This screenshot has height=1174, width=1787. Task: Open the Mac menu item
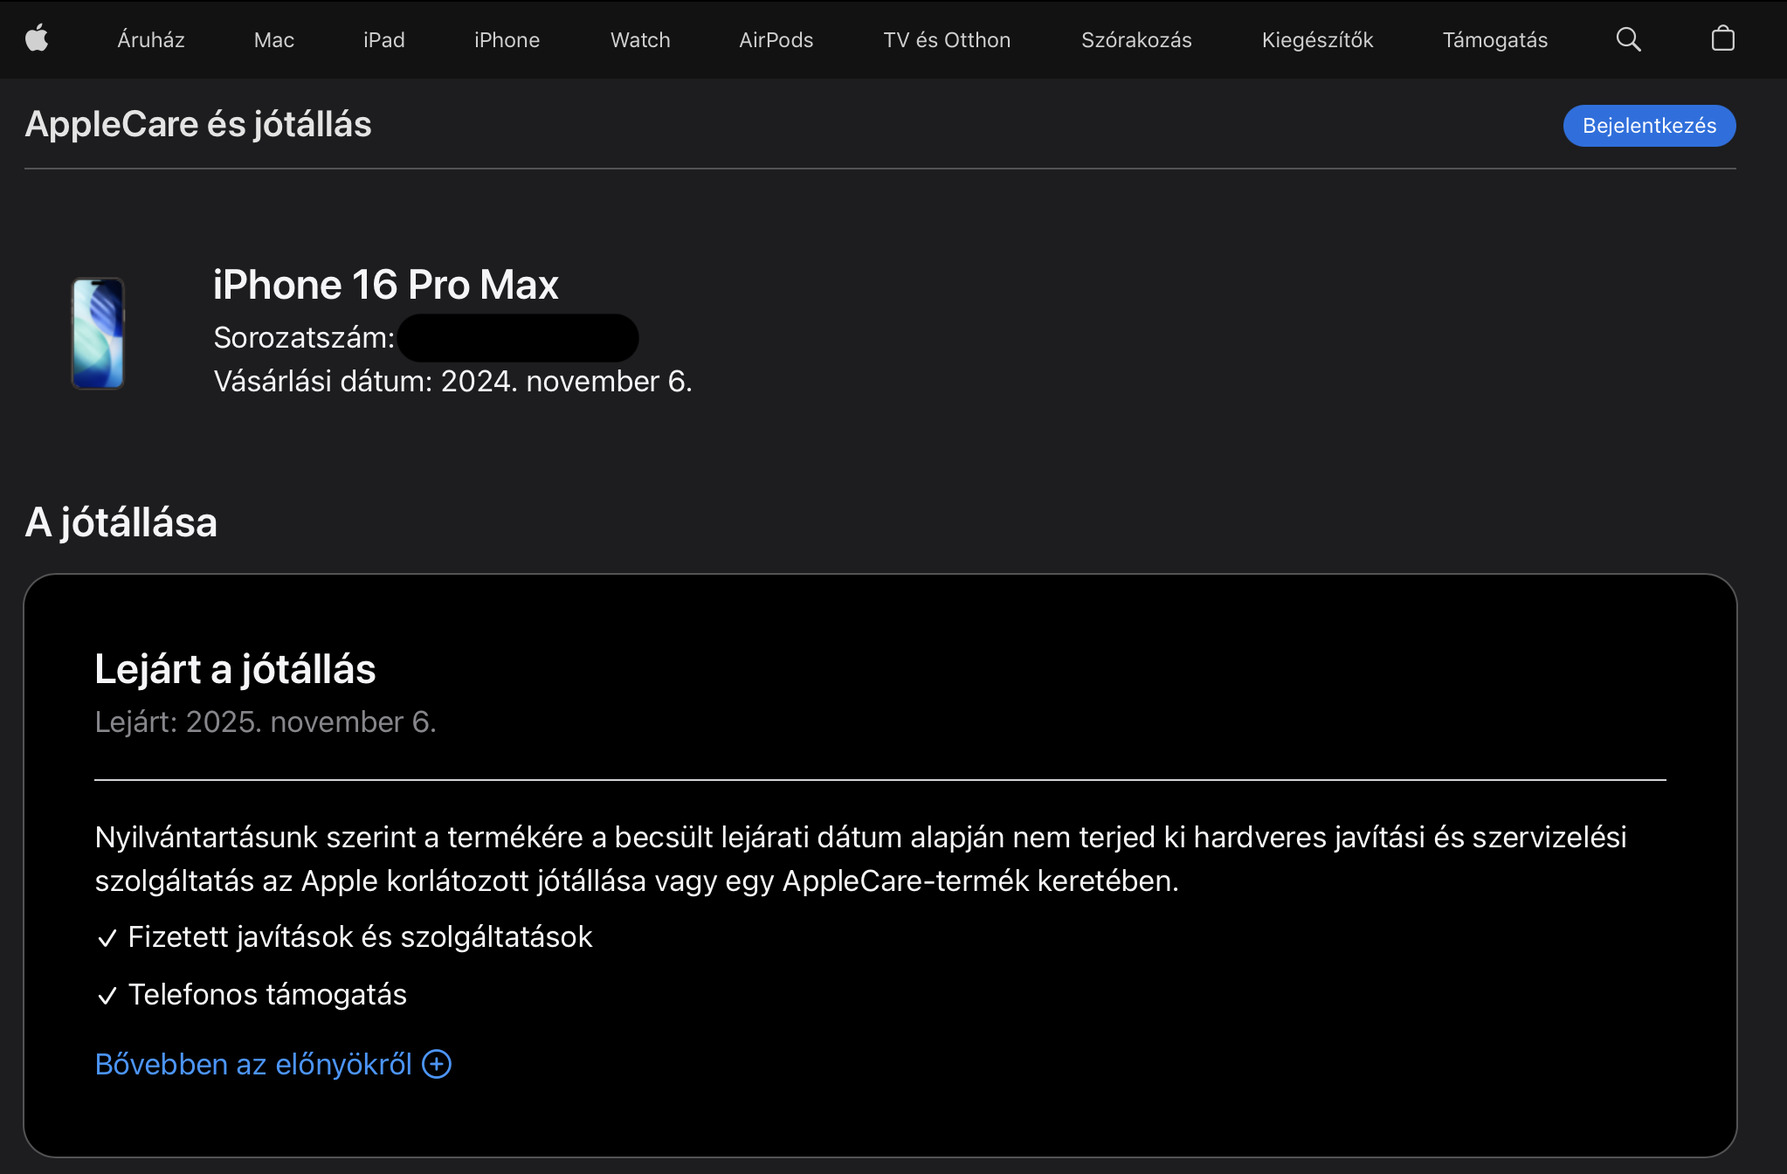pyautogui.click(x=274, y=40)
